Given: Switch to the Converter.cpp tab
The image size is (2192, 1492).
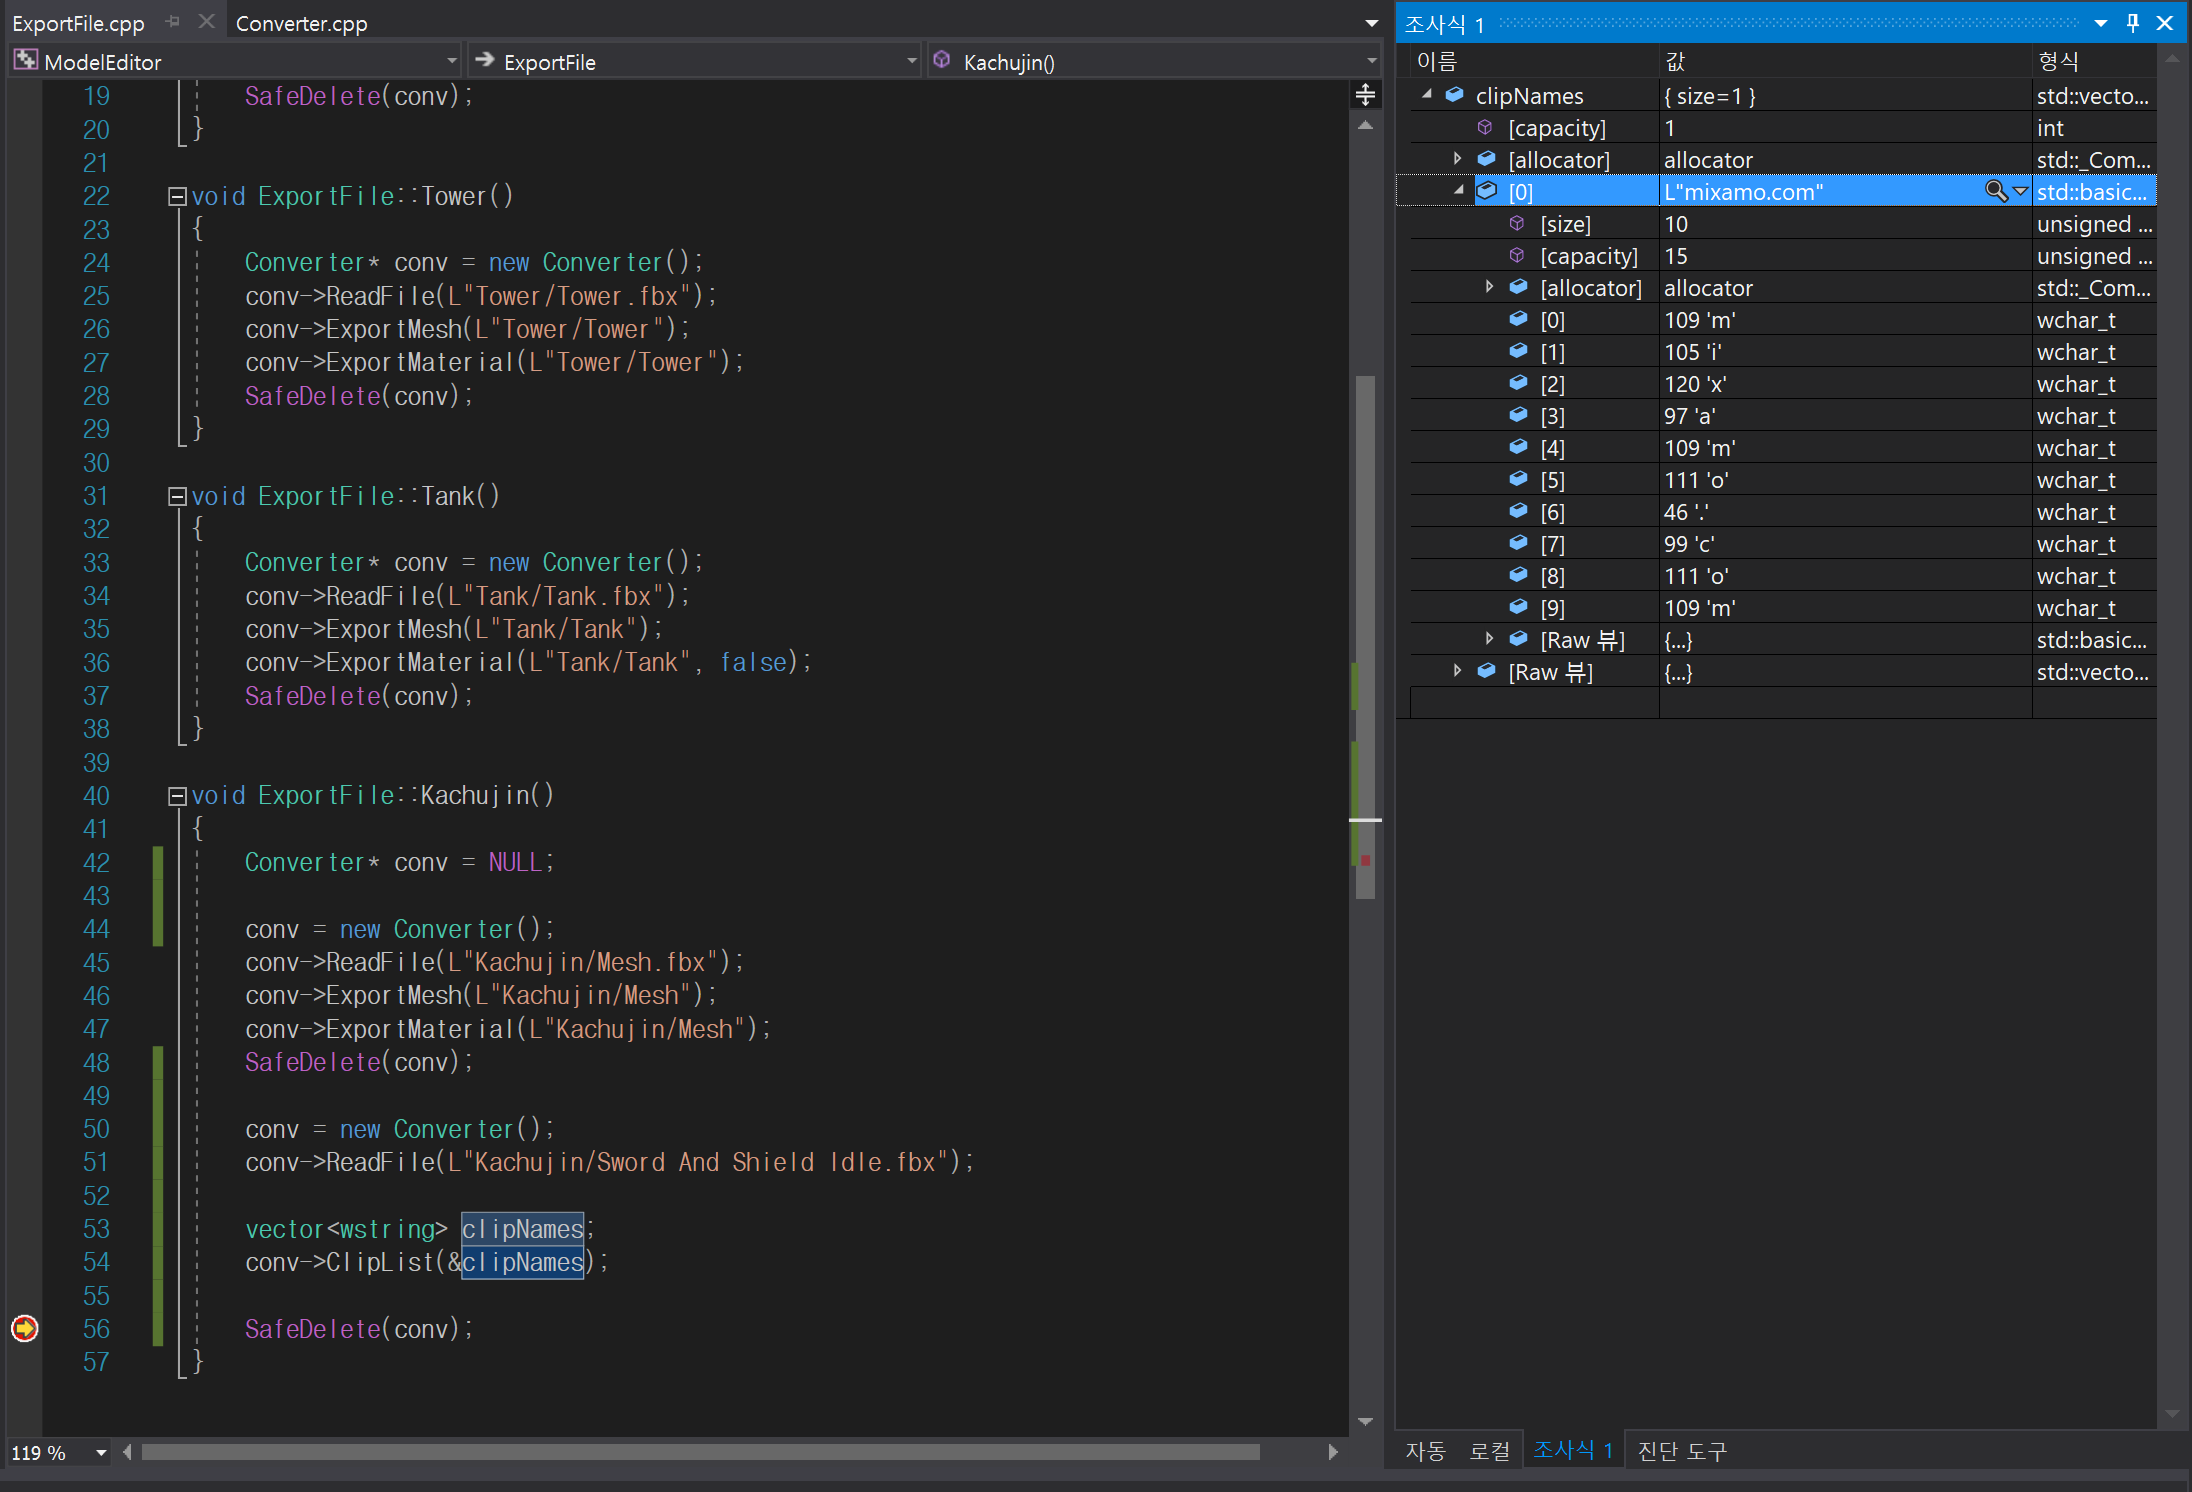Looking at the screenshot, I should coord(301,23).
